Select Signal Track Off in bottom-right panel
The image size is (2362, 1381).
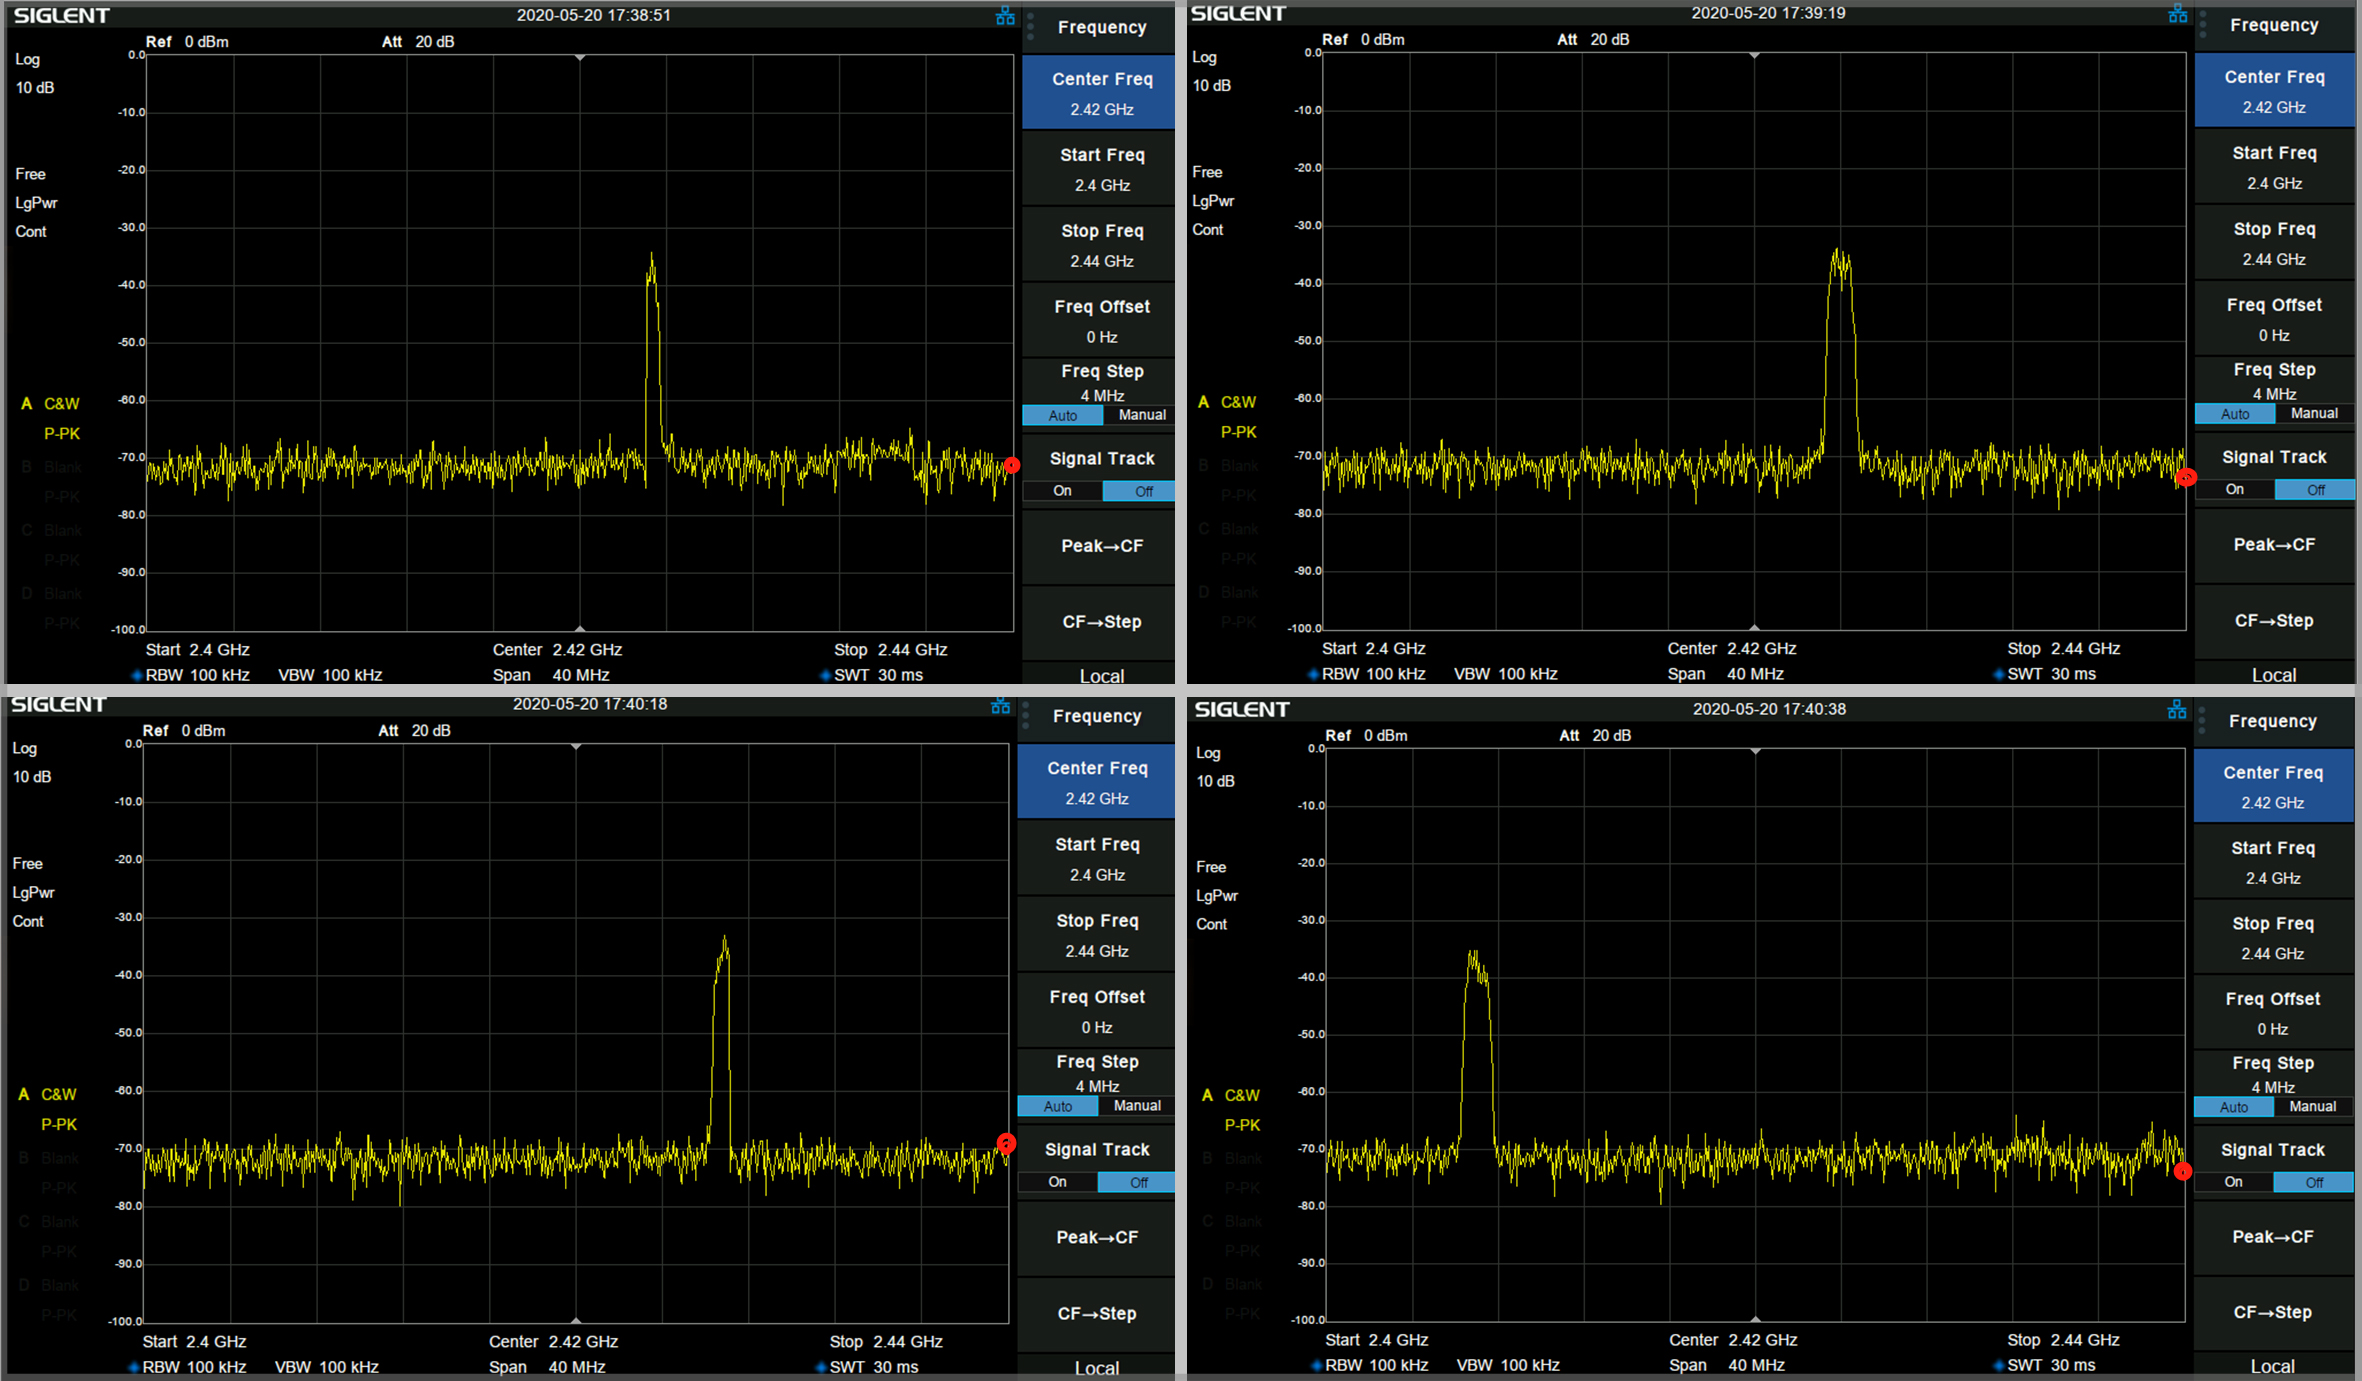coord(2314,1183)
